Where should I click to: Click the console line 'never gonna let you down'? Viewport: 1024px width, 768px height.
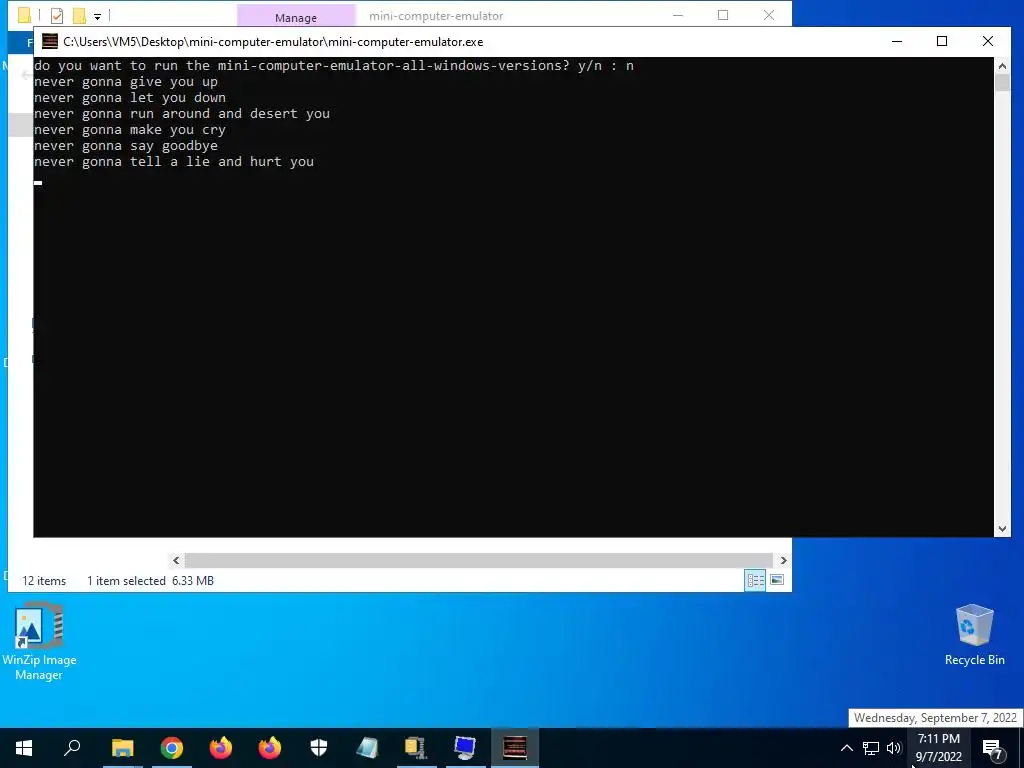pyautogui.click(x=130, y=98)
